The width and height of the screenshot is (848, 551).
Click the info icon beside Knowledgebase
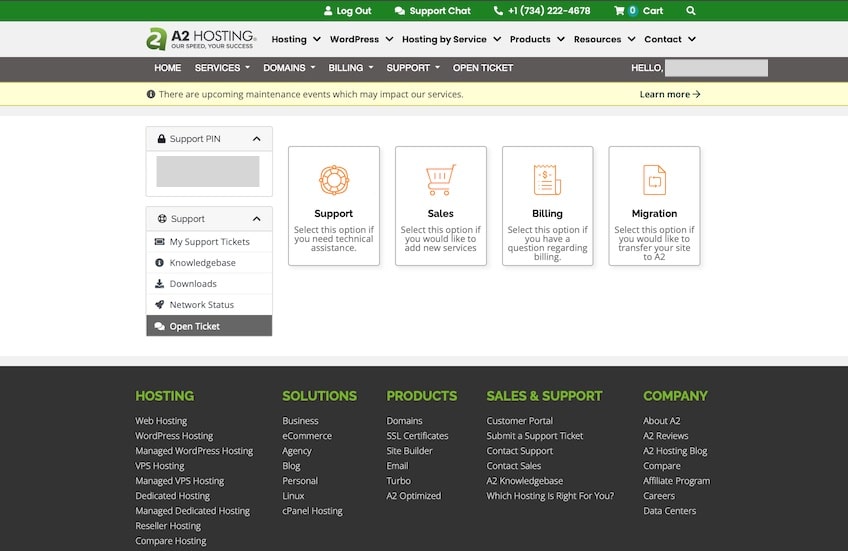160,262
